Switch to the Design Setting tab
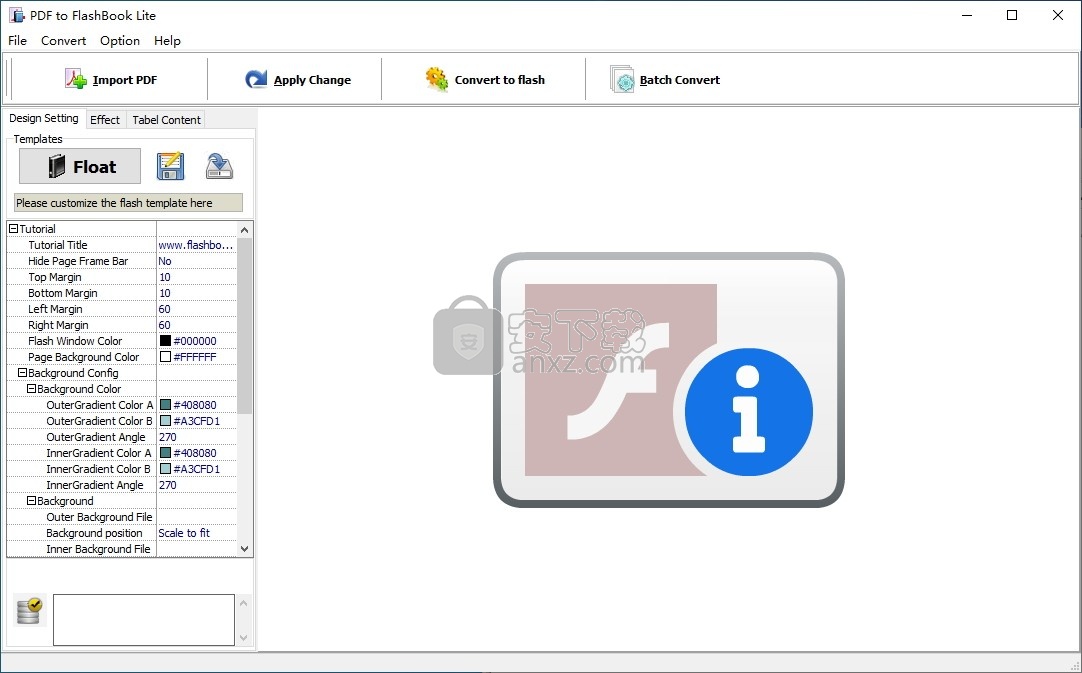The width and height of the screenshot is (1082, 673). 44,119
